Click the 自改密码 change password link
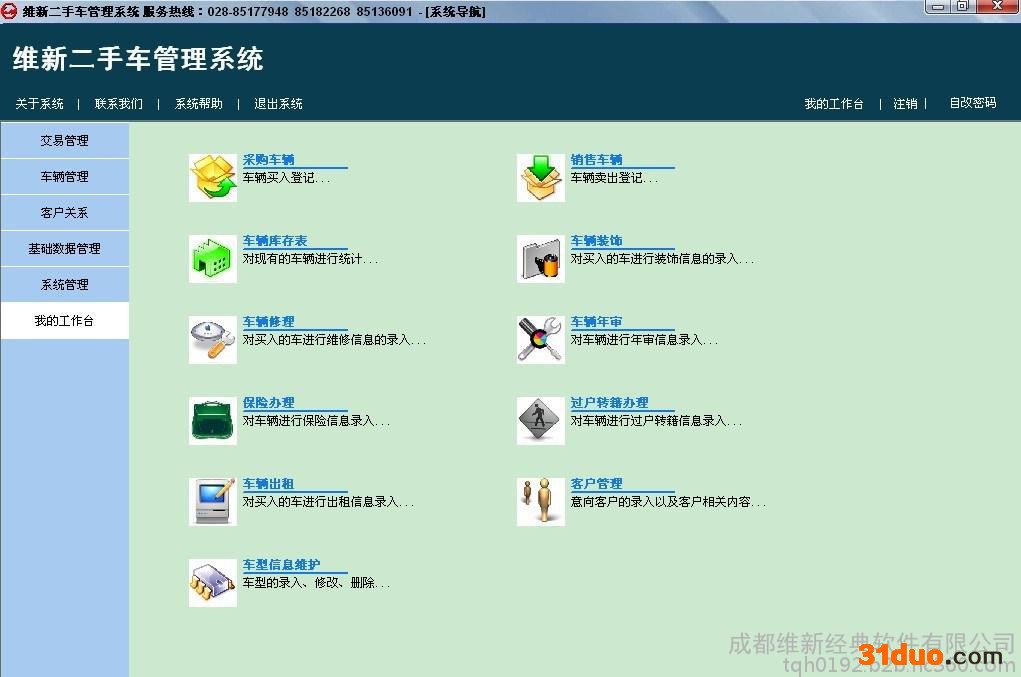1021x677 pixels. tap(972, 103)
